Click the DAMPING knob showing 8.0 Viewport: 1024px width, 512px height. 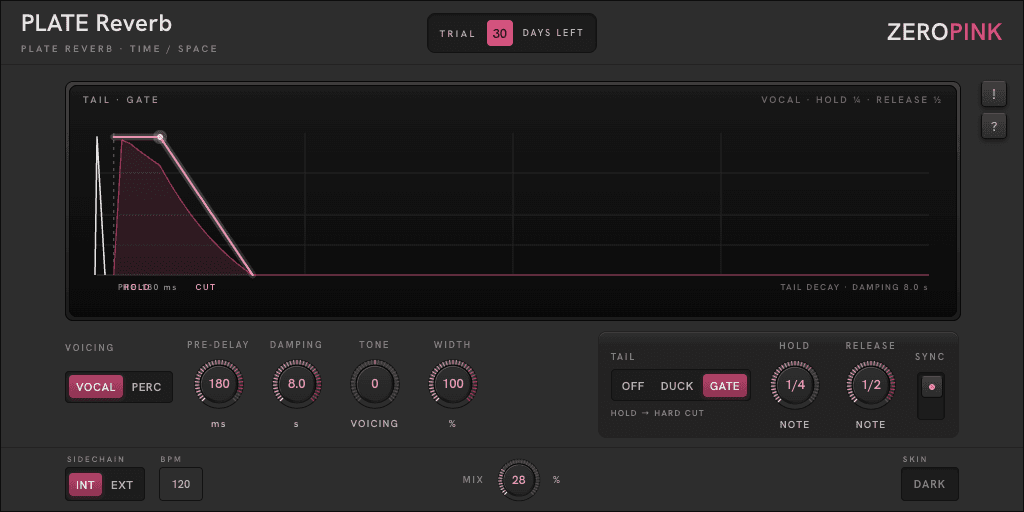click(296, 383)
